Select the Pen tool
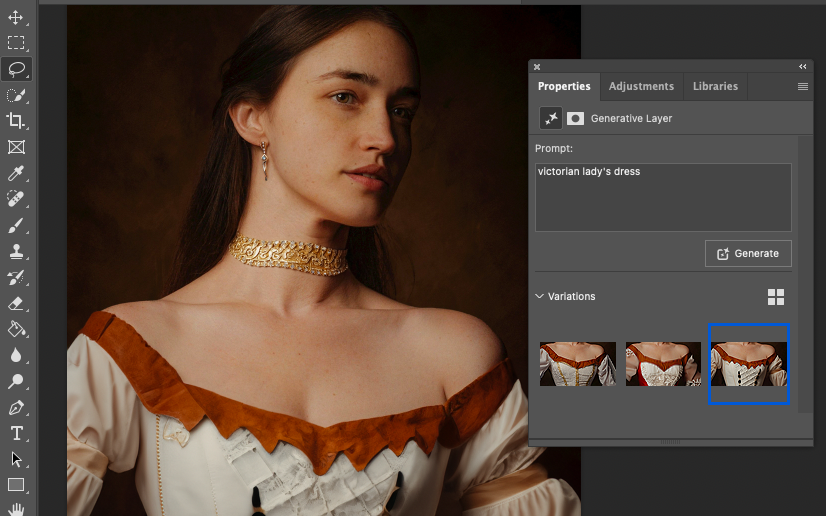Screen dimensions: 826x516 16,407
